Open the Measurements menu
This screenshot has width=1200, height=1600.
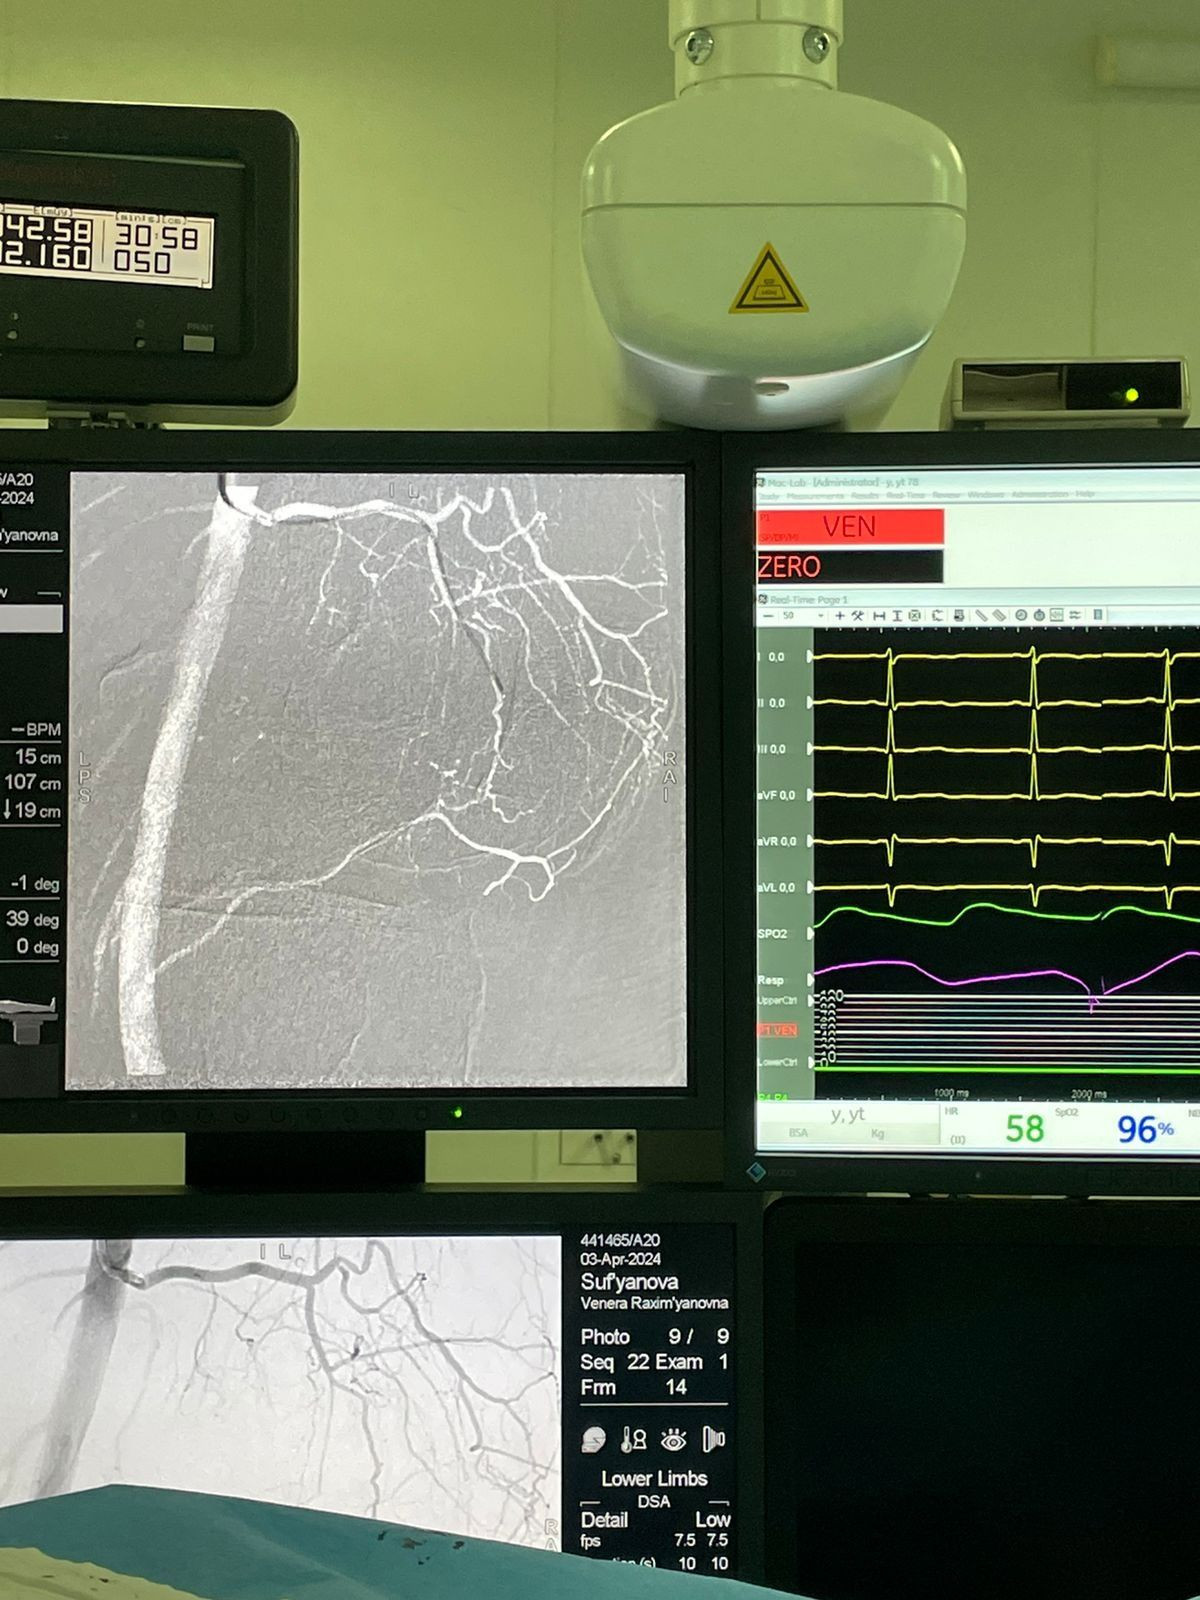[815, 496]
